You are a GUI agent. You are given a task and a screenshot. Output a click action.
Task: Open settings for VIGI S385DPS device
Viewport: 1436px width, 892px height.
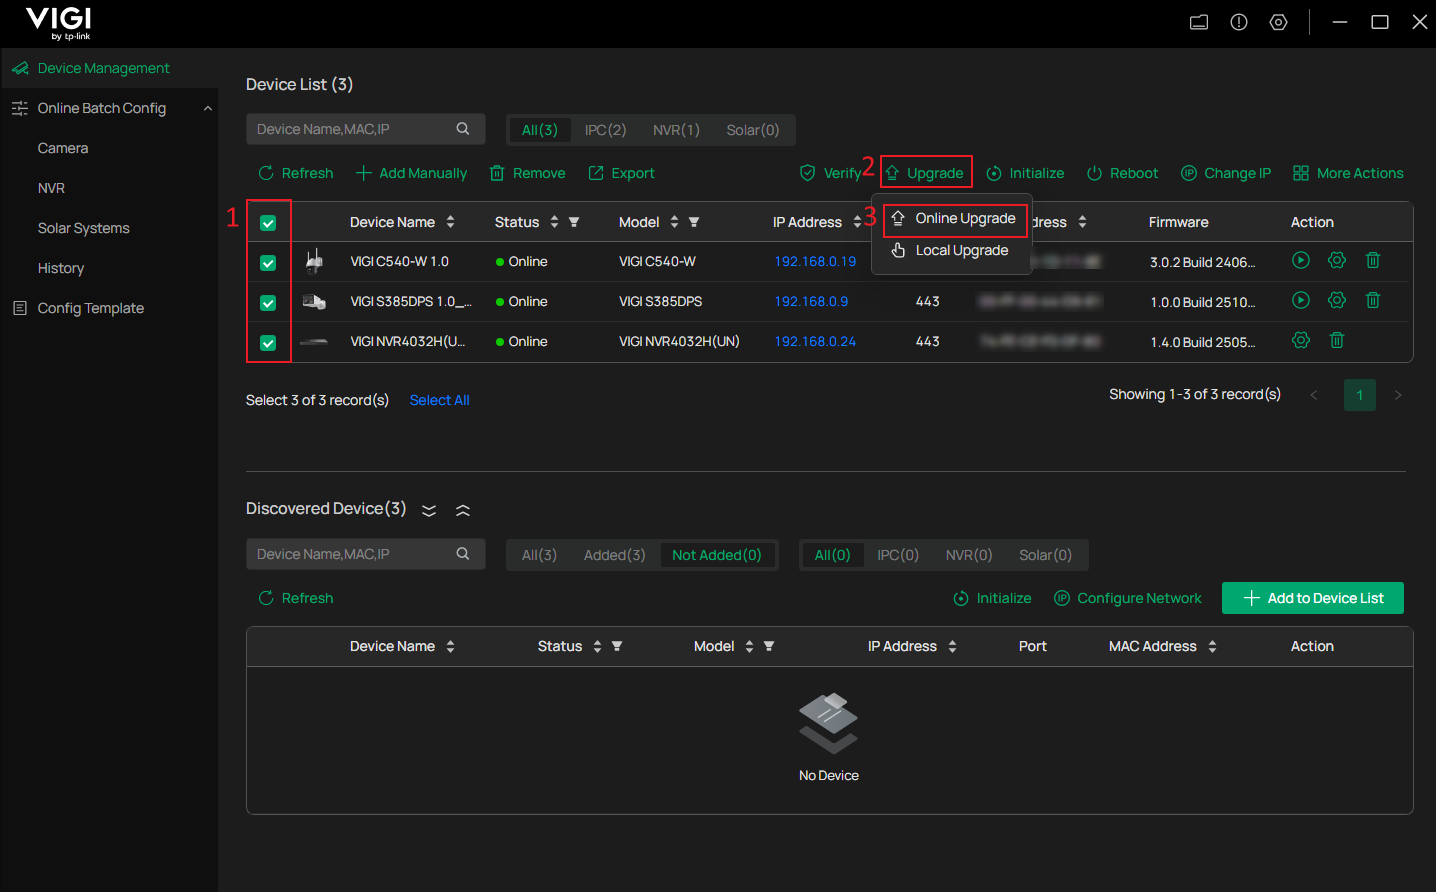(x=1337, y=300)
